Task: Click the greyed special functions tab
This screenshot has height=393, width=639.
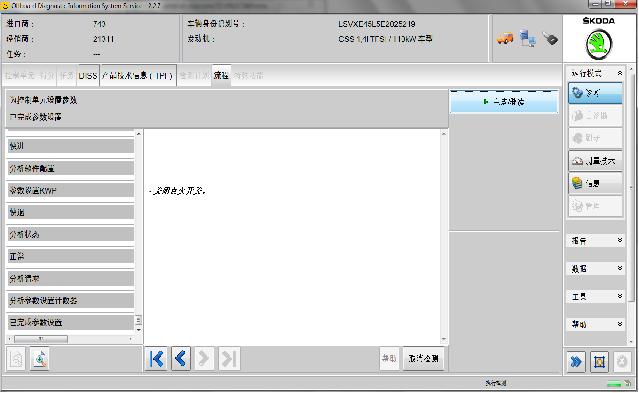Action: (x=249, y=76)
